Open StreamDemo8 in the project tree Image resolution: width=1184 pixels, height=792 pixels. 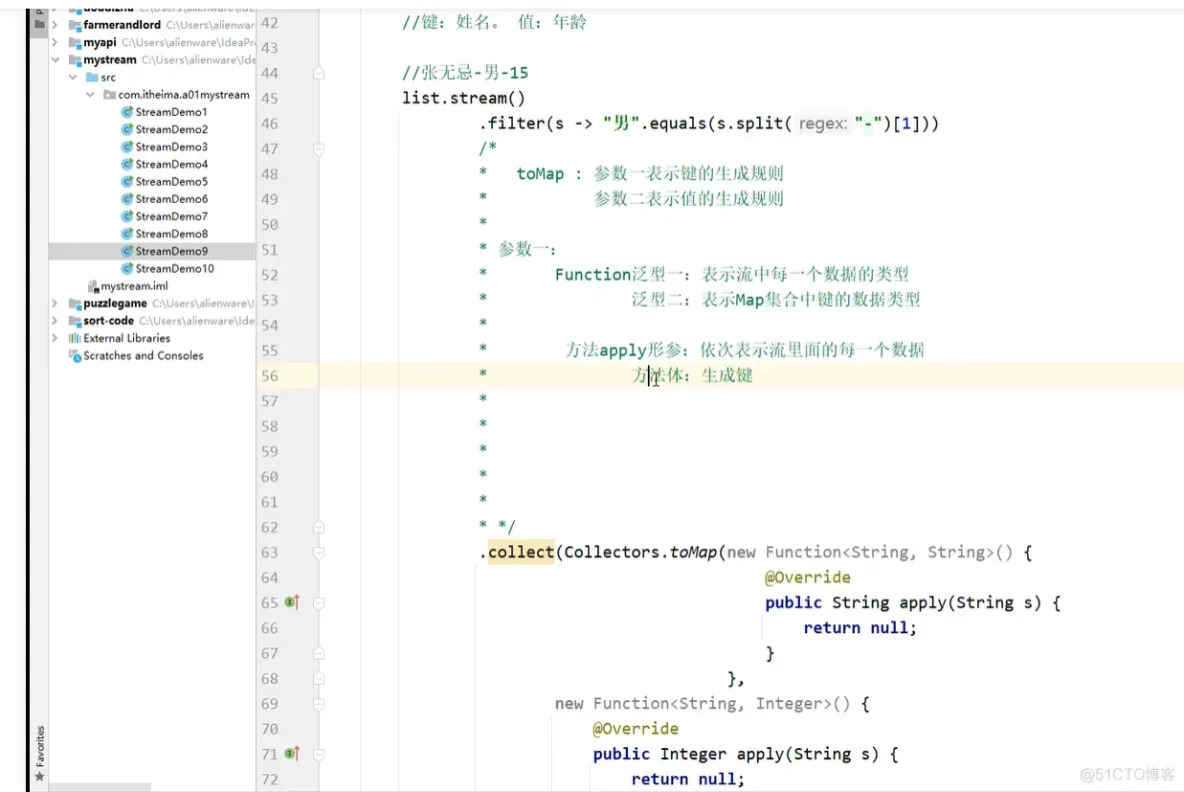[171, 234]
